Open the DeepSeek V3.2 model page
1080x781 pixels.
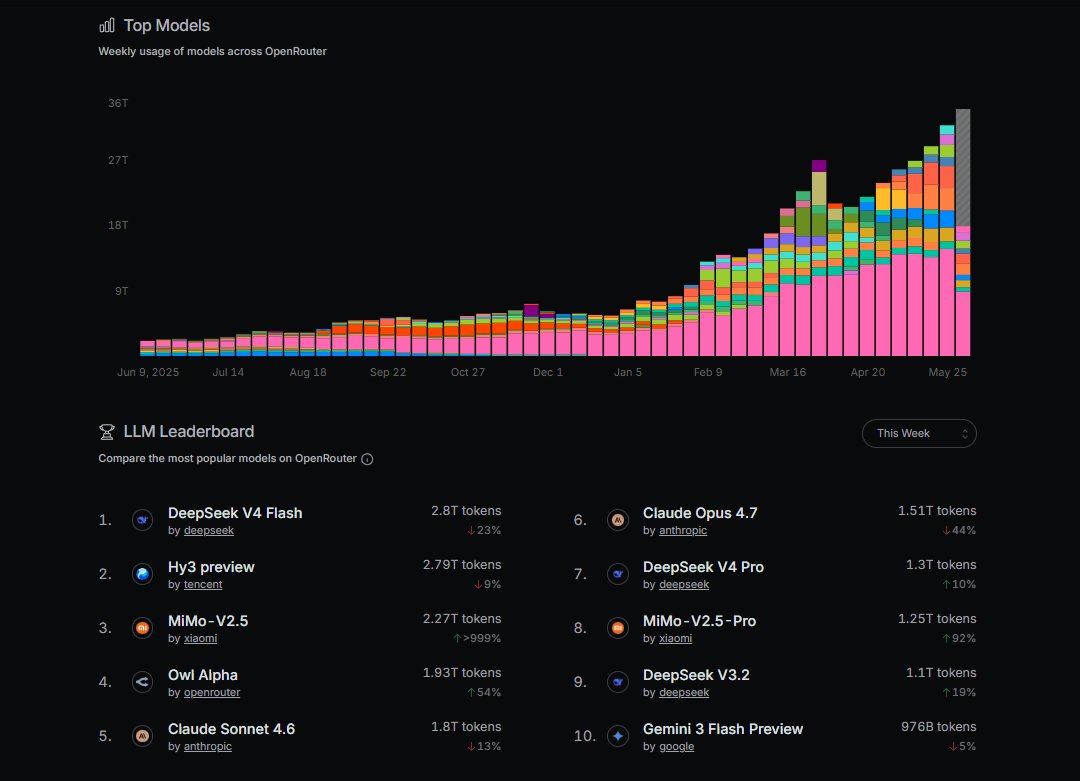pyautogui.click(x=696, y=675)
